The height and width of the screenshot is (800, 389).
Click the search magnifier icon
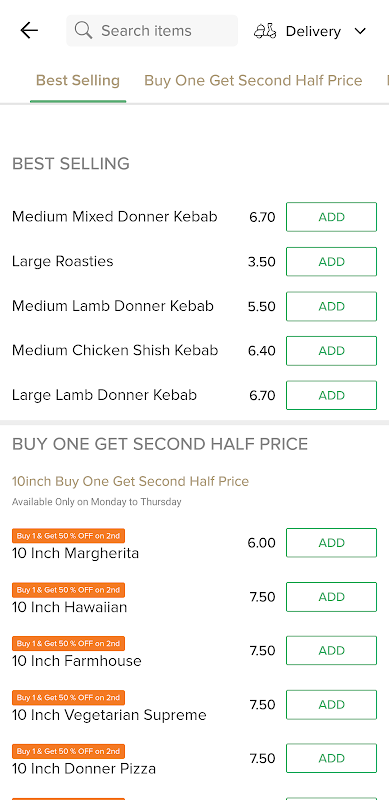tap(83, 31)
